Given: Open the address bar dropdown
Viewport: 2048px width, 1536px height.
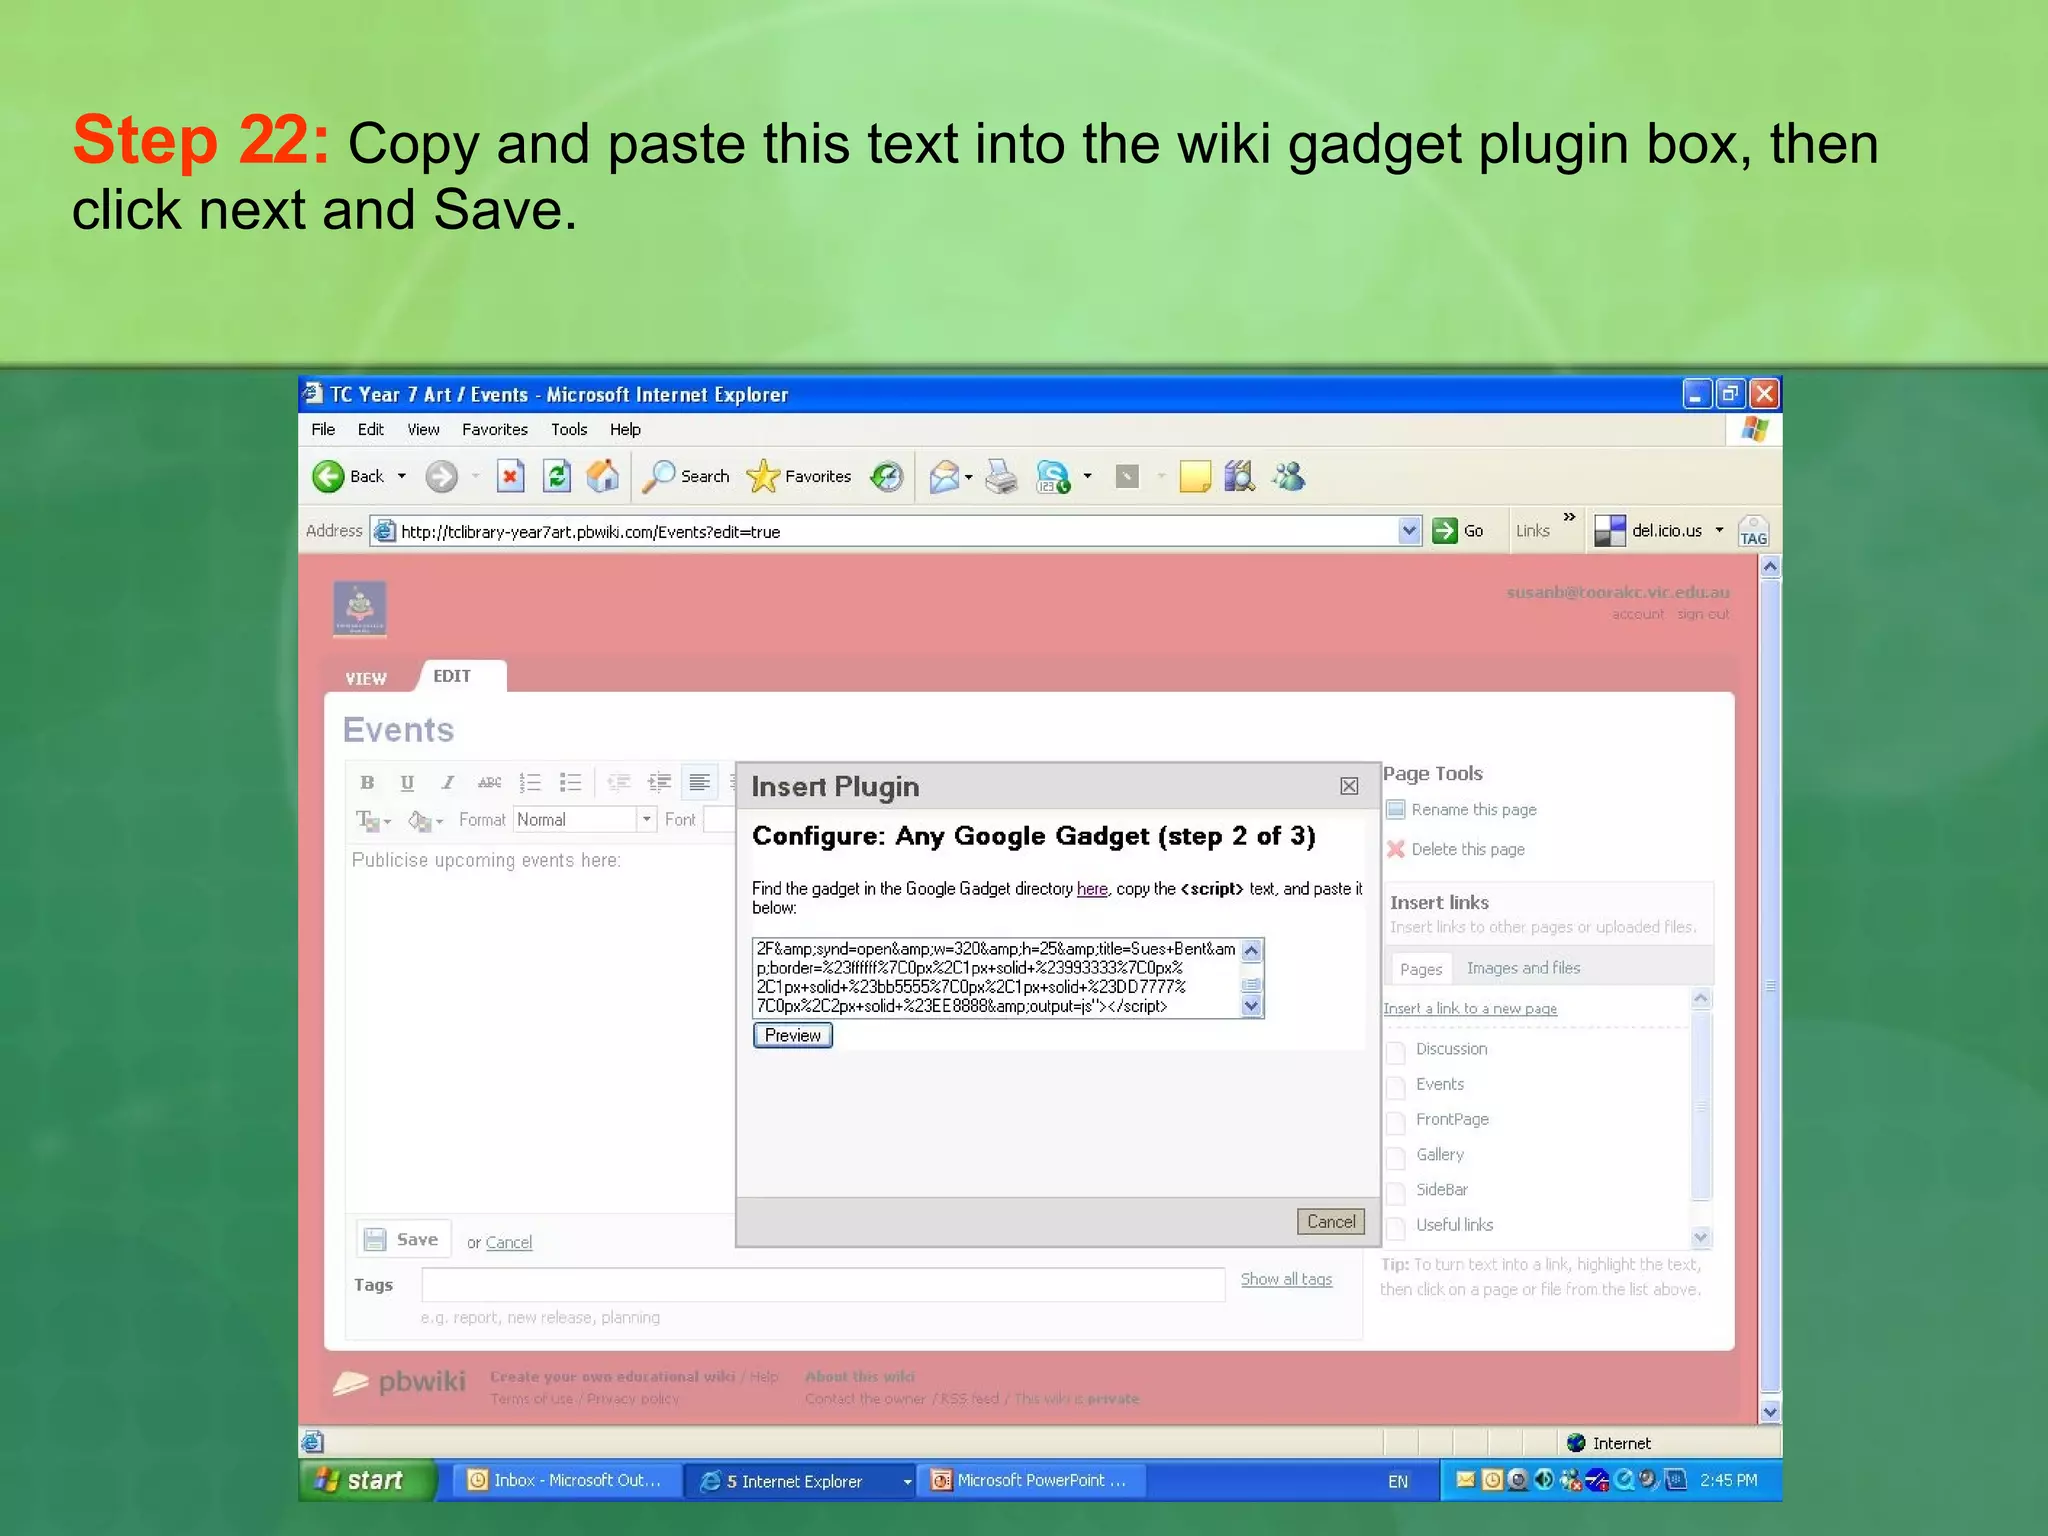Looking at the screenshot, I should pyautogui.click(x=1409, y=531).
